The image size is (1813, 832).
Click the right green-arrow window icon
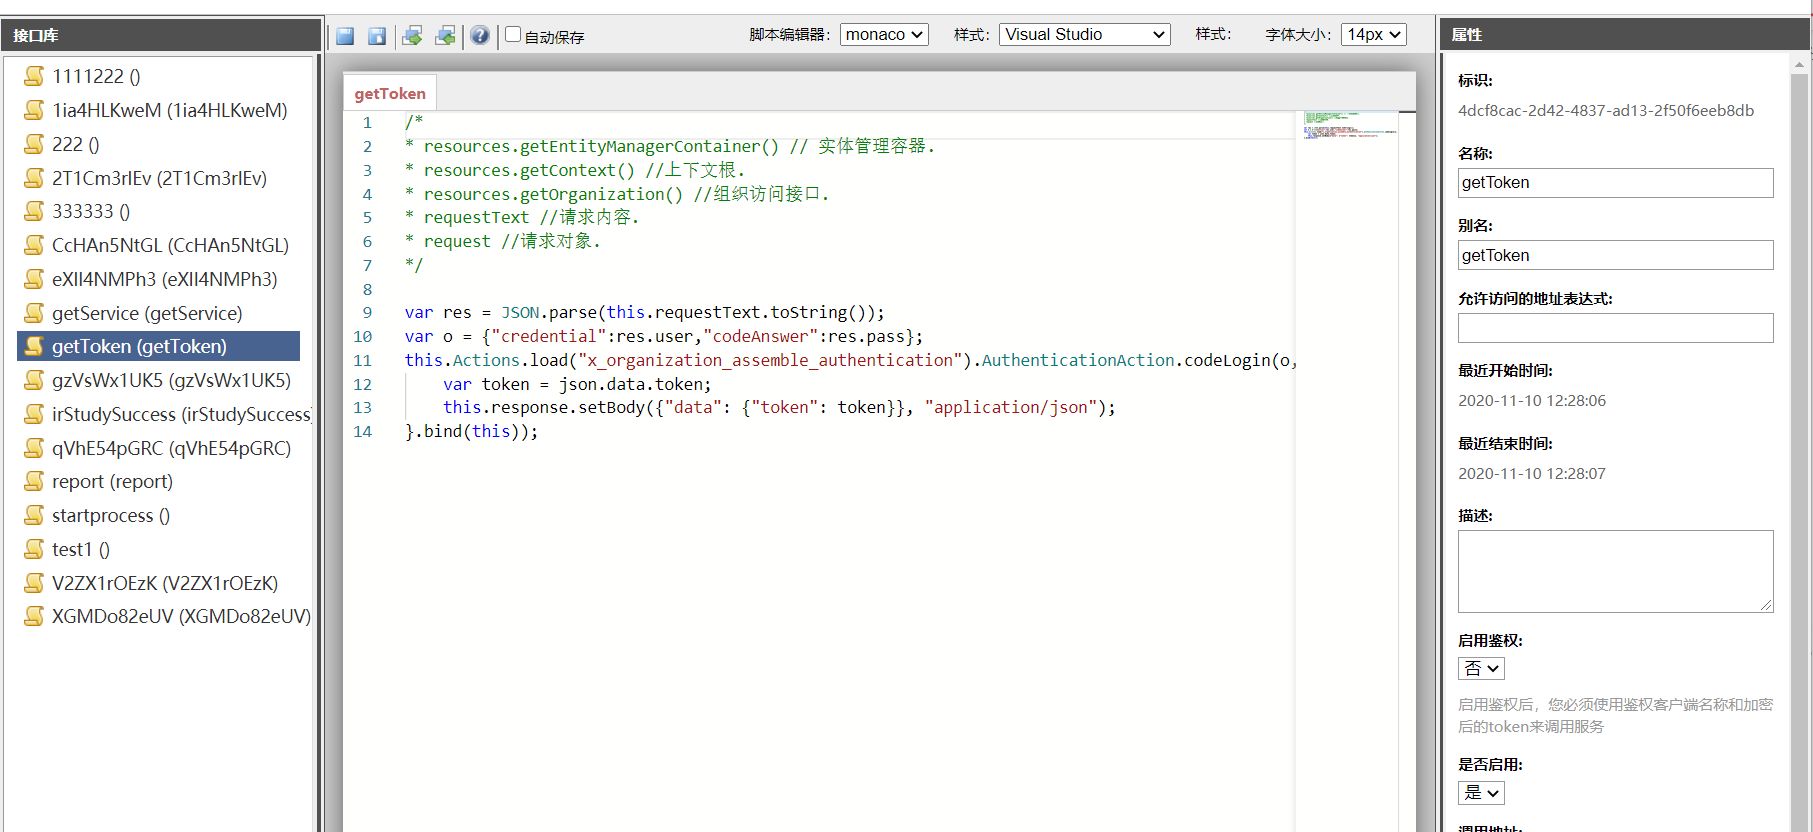point(445,36)
